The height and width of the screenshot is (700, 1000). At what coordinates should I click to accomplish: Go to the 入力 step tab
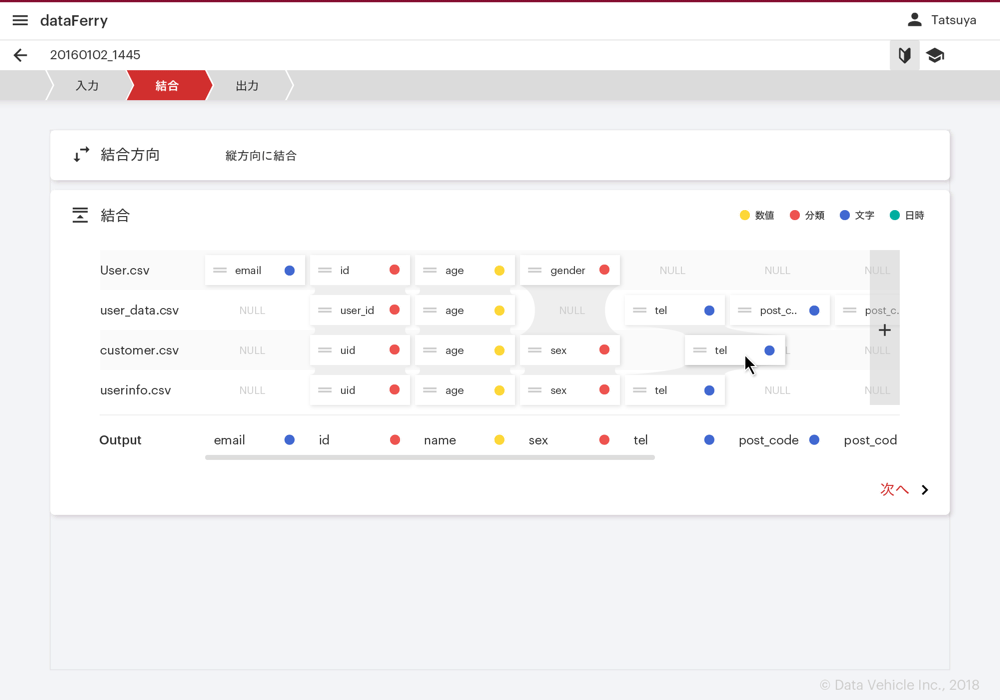[x=87, y=85]
